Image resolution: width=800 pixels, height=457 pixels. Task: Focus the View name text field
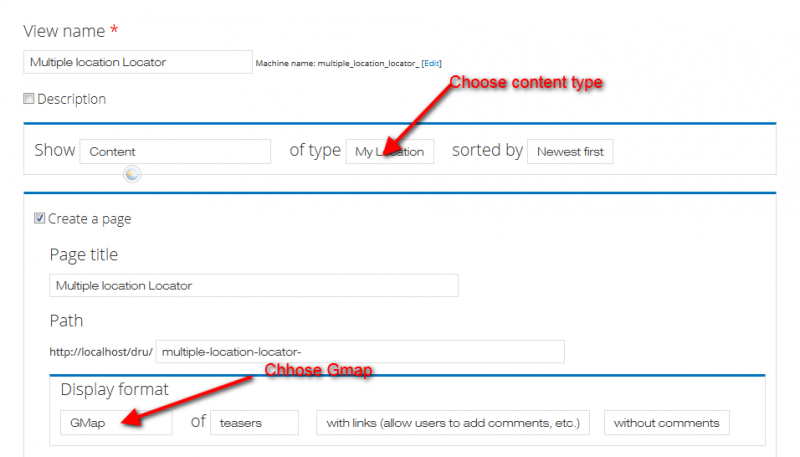(x=138, y=62)
